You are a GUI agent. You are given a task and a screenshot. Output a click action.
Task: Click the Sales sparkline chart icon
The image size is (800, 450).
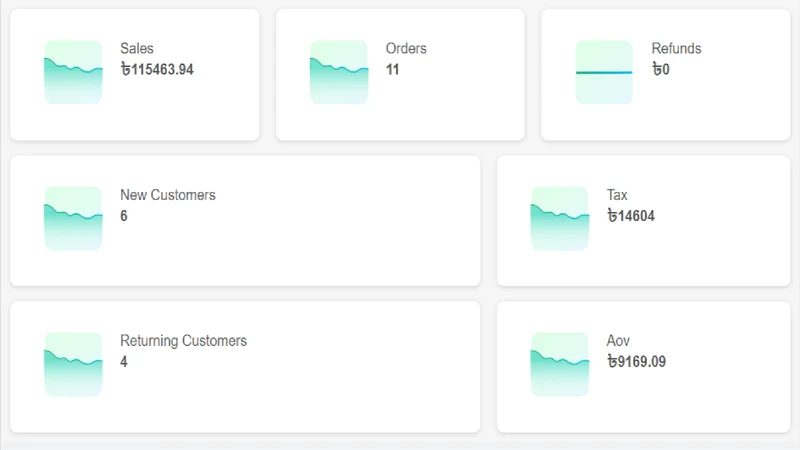[73, 72]
